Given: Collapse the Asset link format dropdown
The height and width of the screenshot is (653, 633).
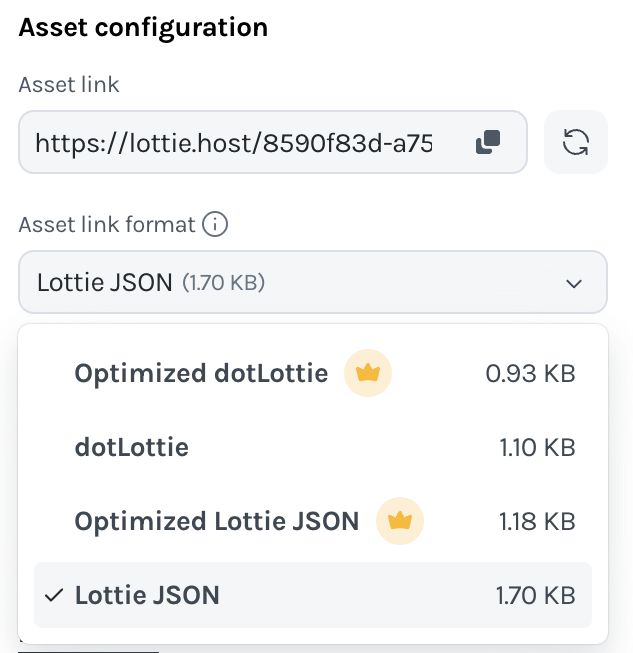Looking at the screenshot, I should [x=313, y=282].
